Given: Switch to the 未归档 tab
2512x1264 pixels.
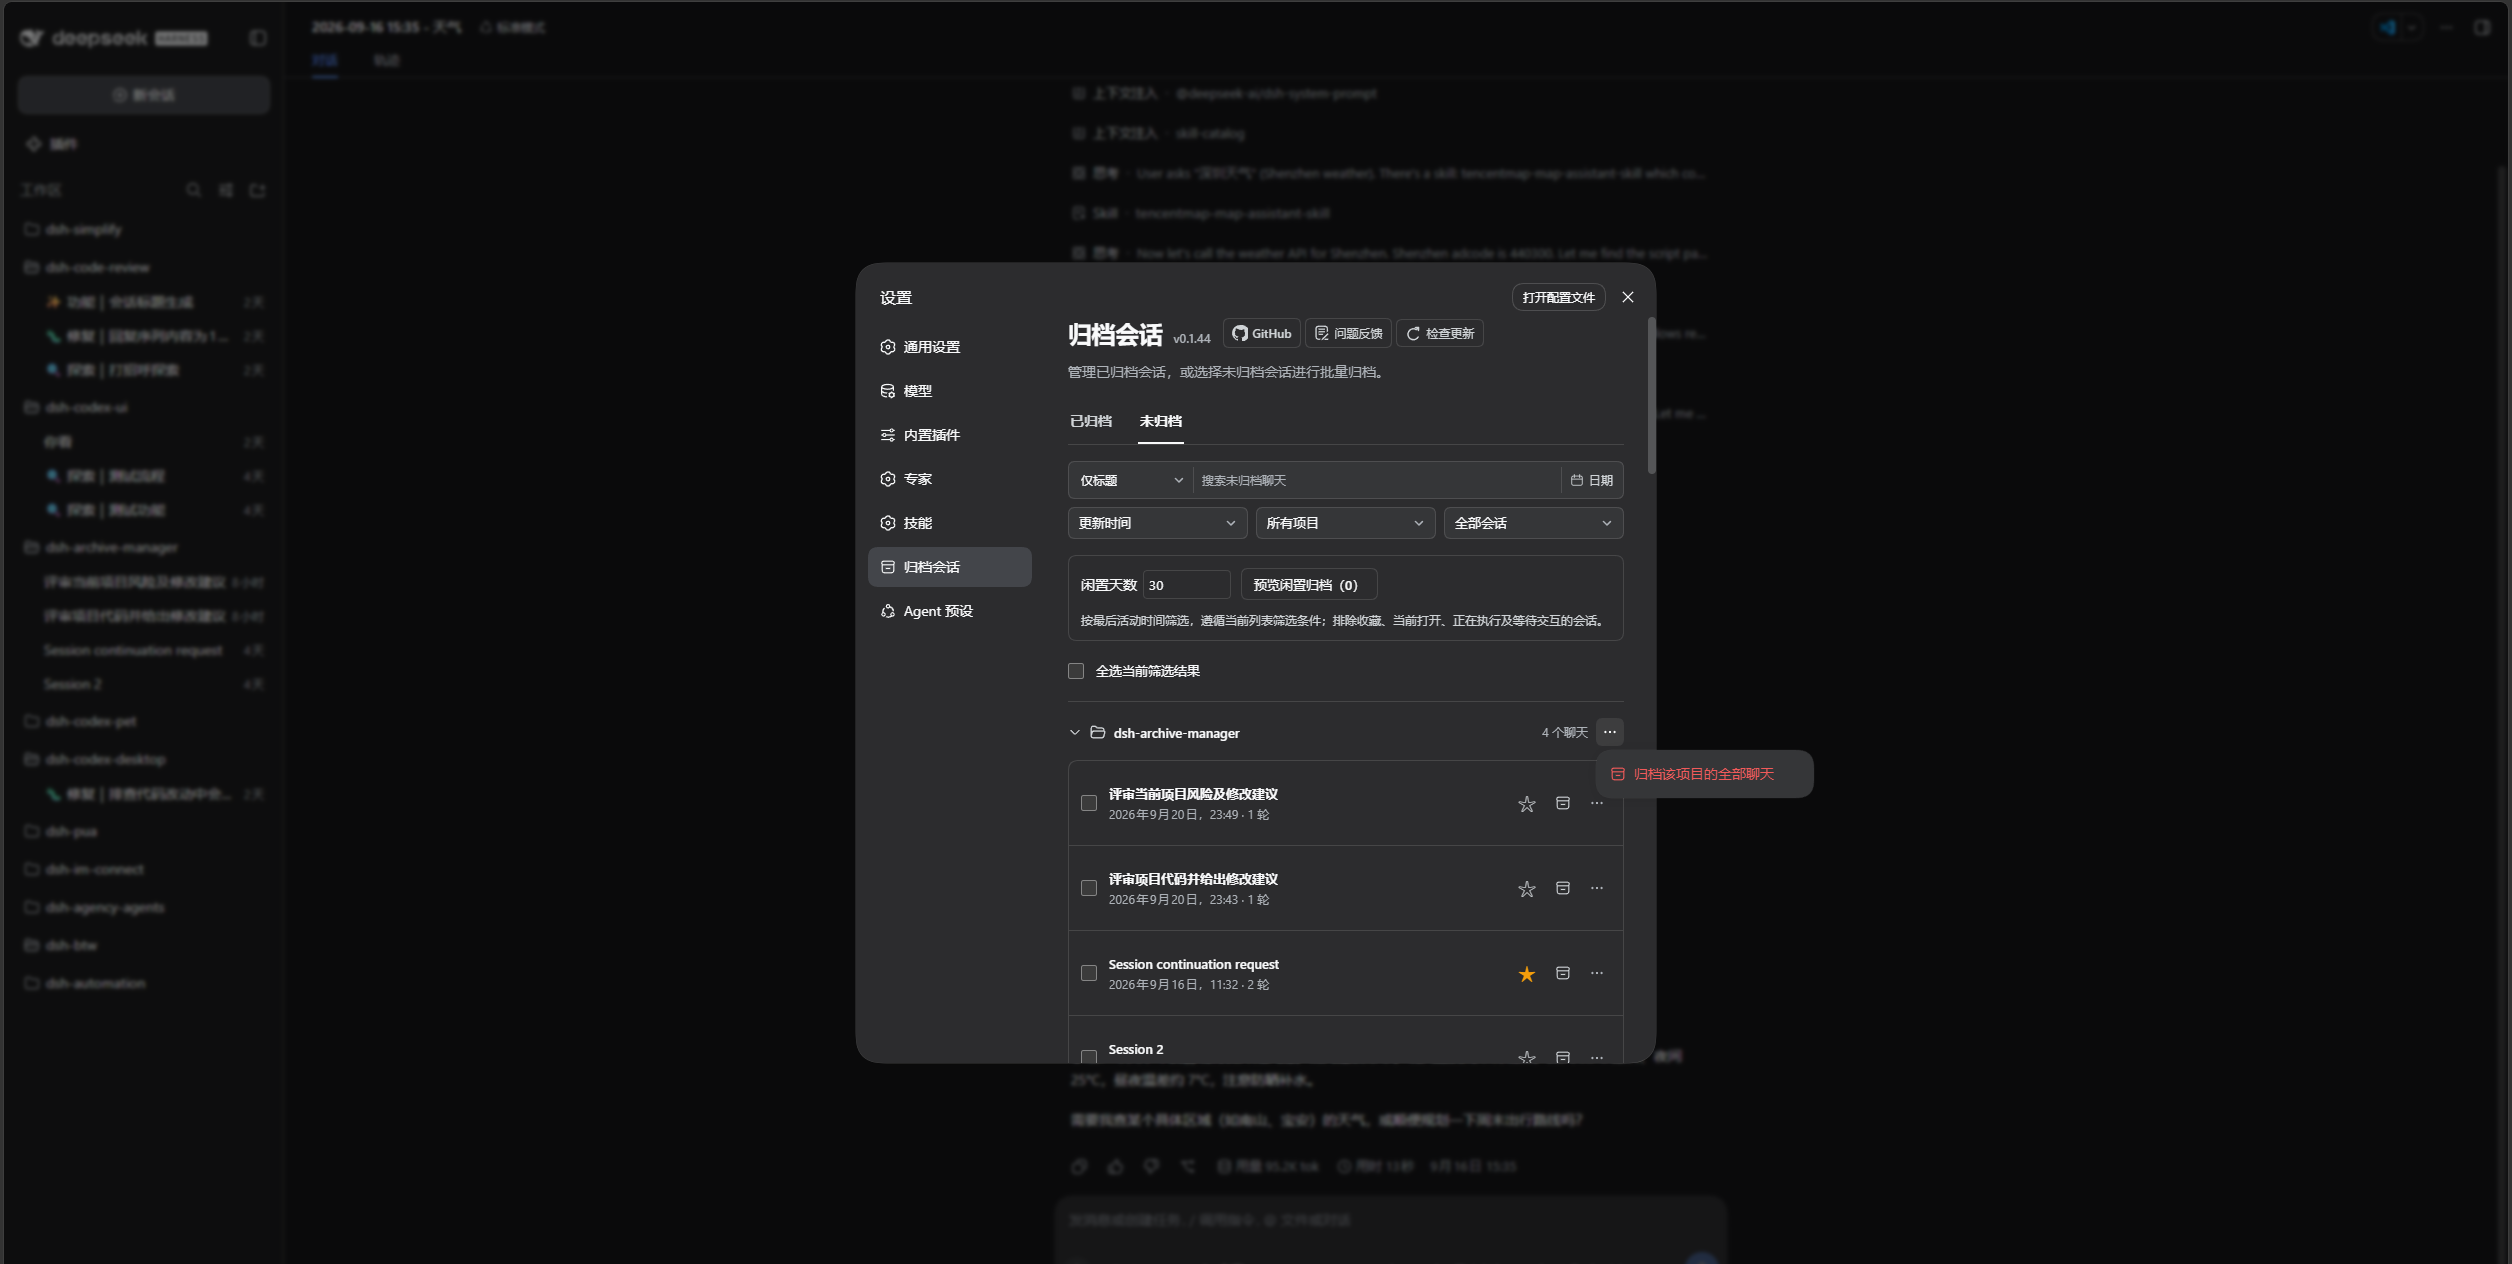Looking at the screenshot, I should [x=1160, y=421].
